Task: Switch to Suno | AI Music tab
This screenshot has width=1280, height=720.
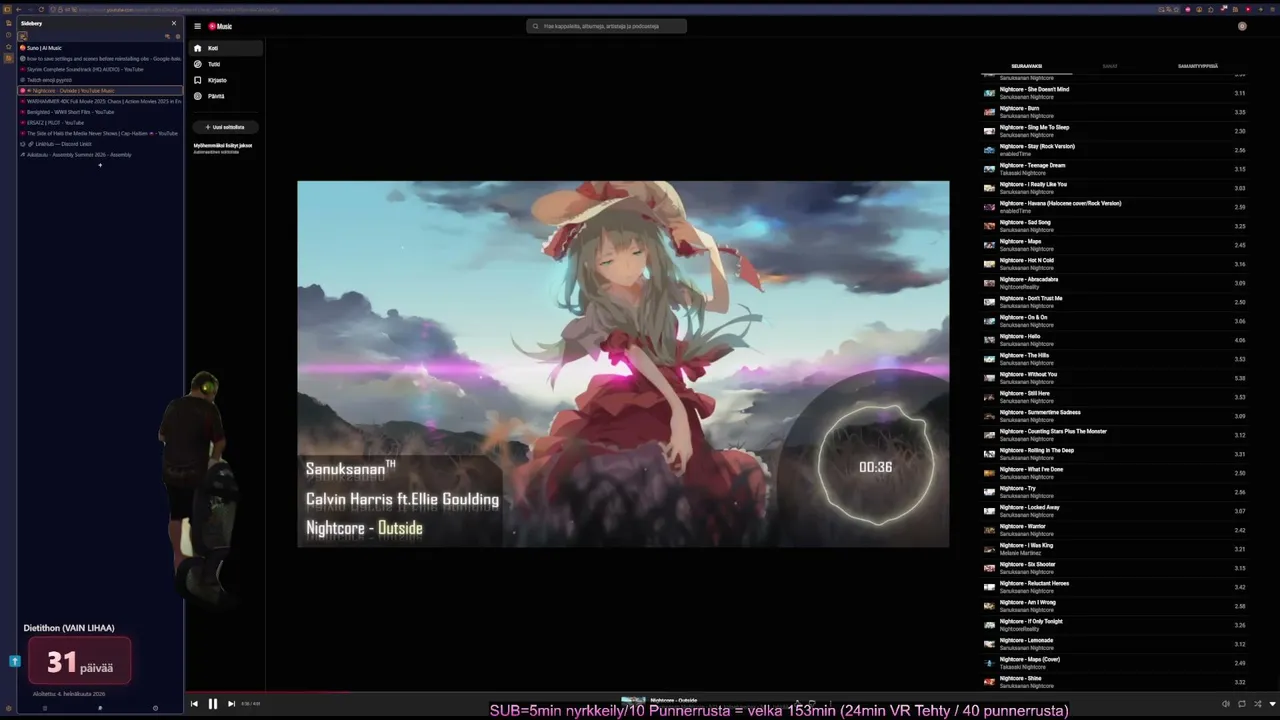Action: pos(100,48)
